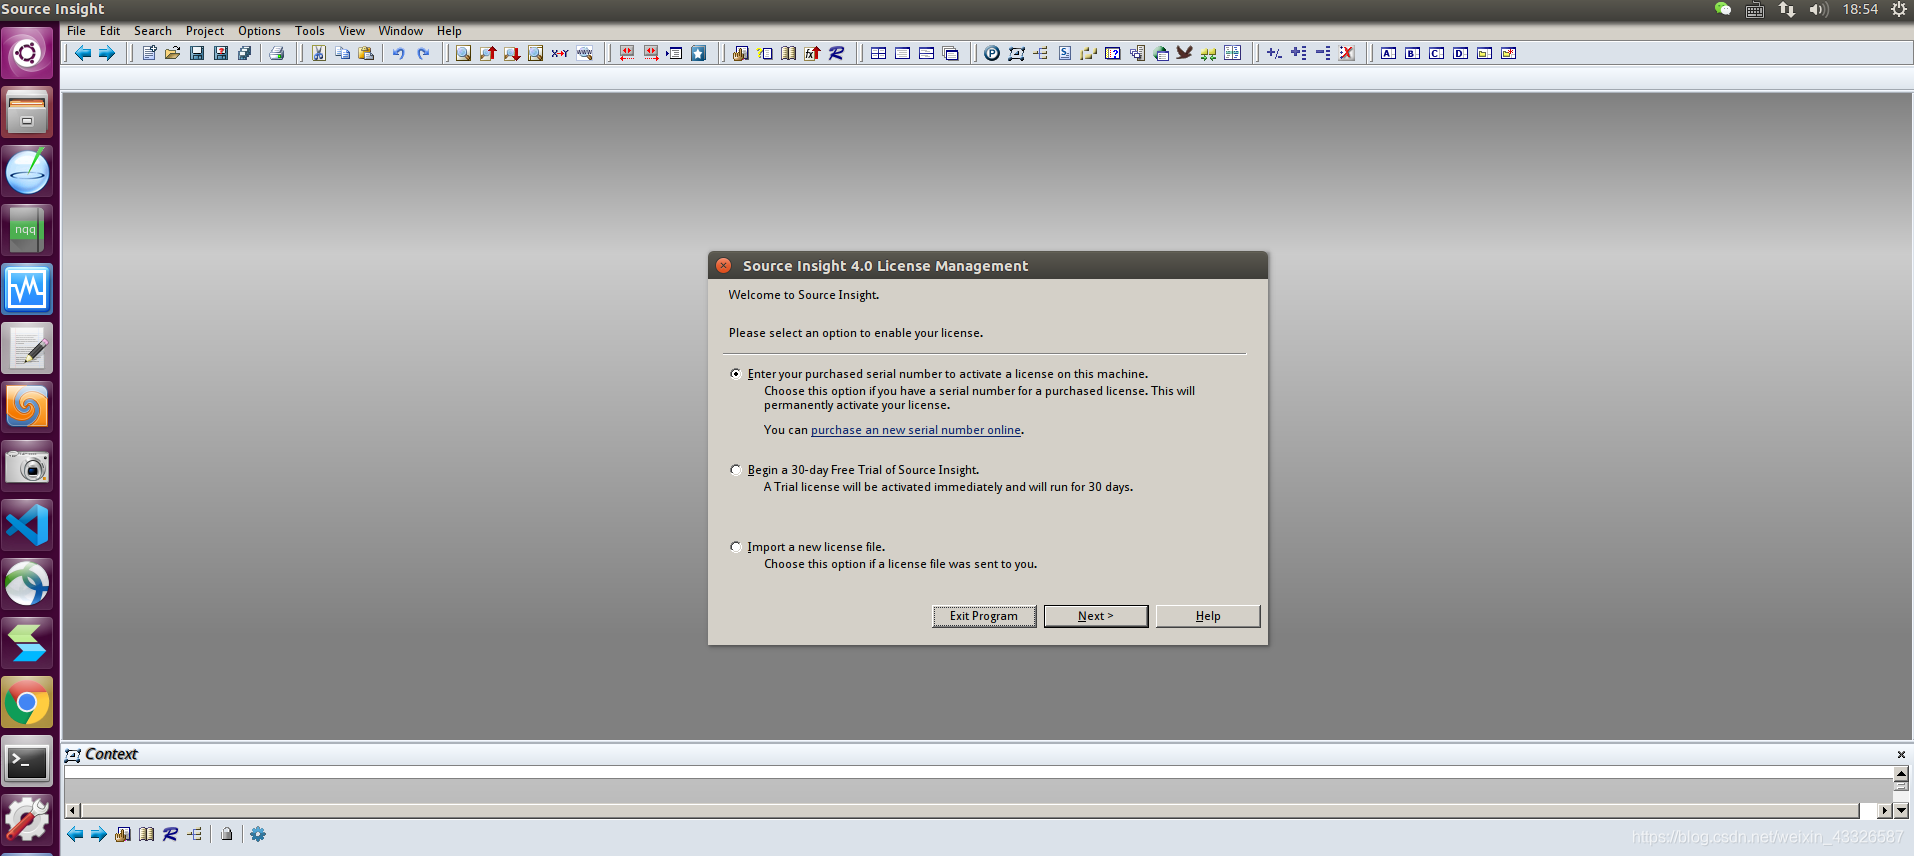Click the Exit Program button

(x=984, y=616)
